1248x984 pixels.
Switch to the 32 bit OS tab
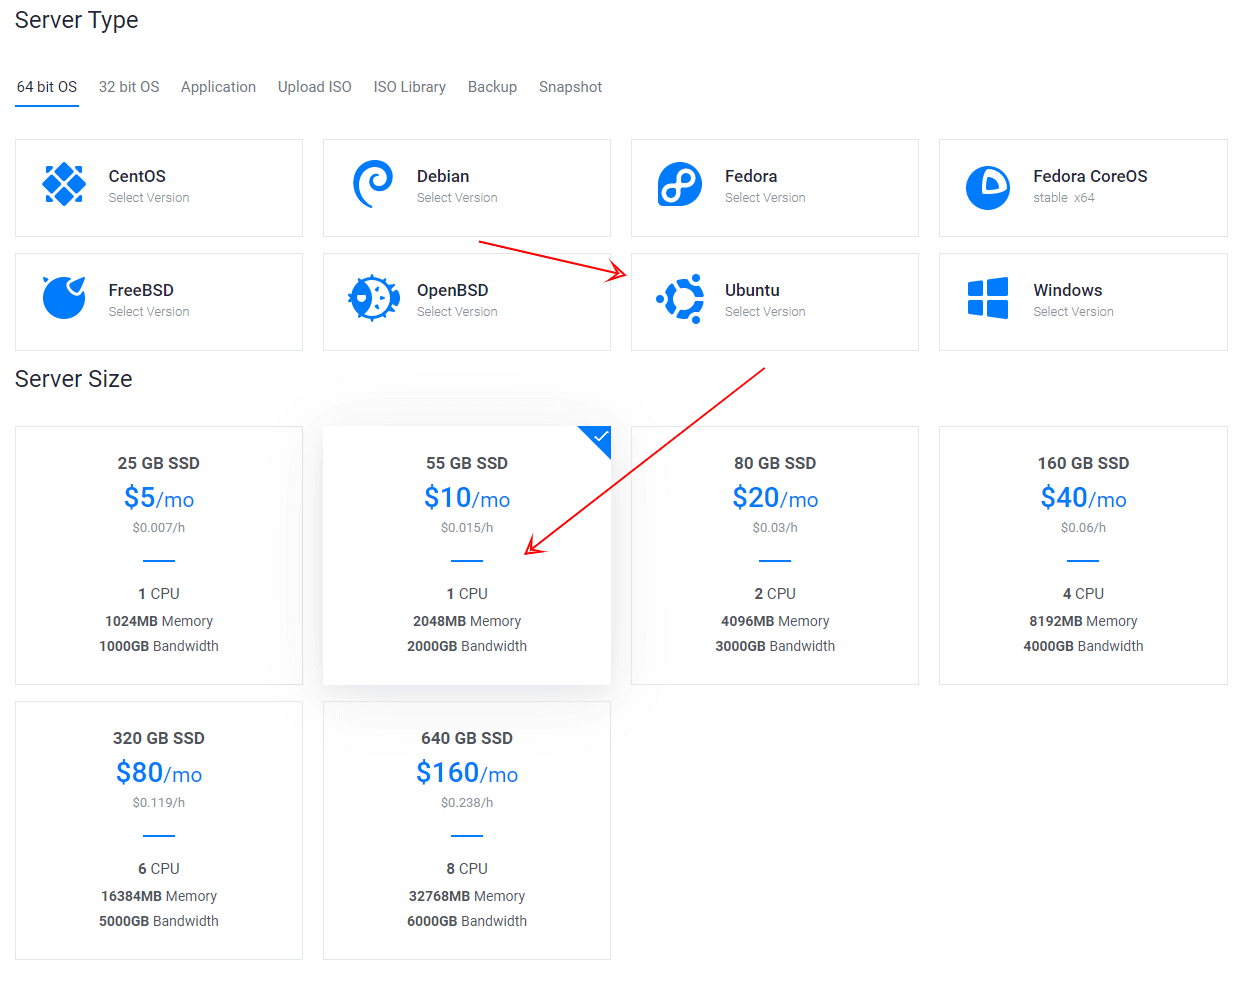pyautogui.click(x=129, y=87)
